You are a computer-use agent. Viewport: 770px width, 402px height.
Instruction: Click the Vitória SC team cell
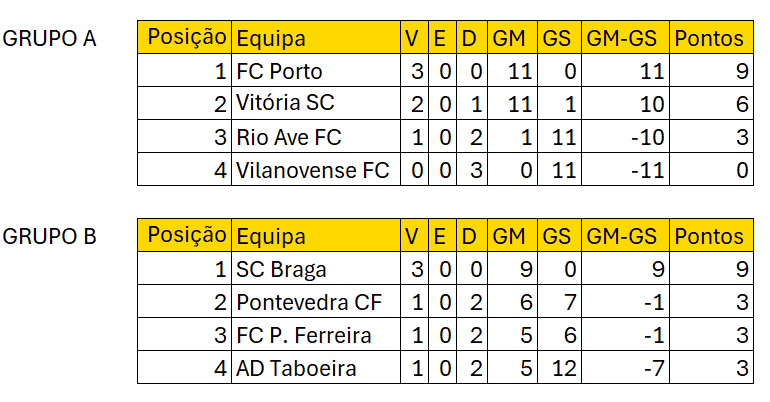pos(316,104)
